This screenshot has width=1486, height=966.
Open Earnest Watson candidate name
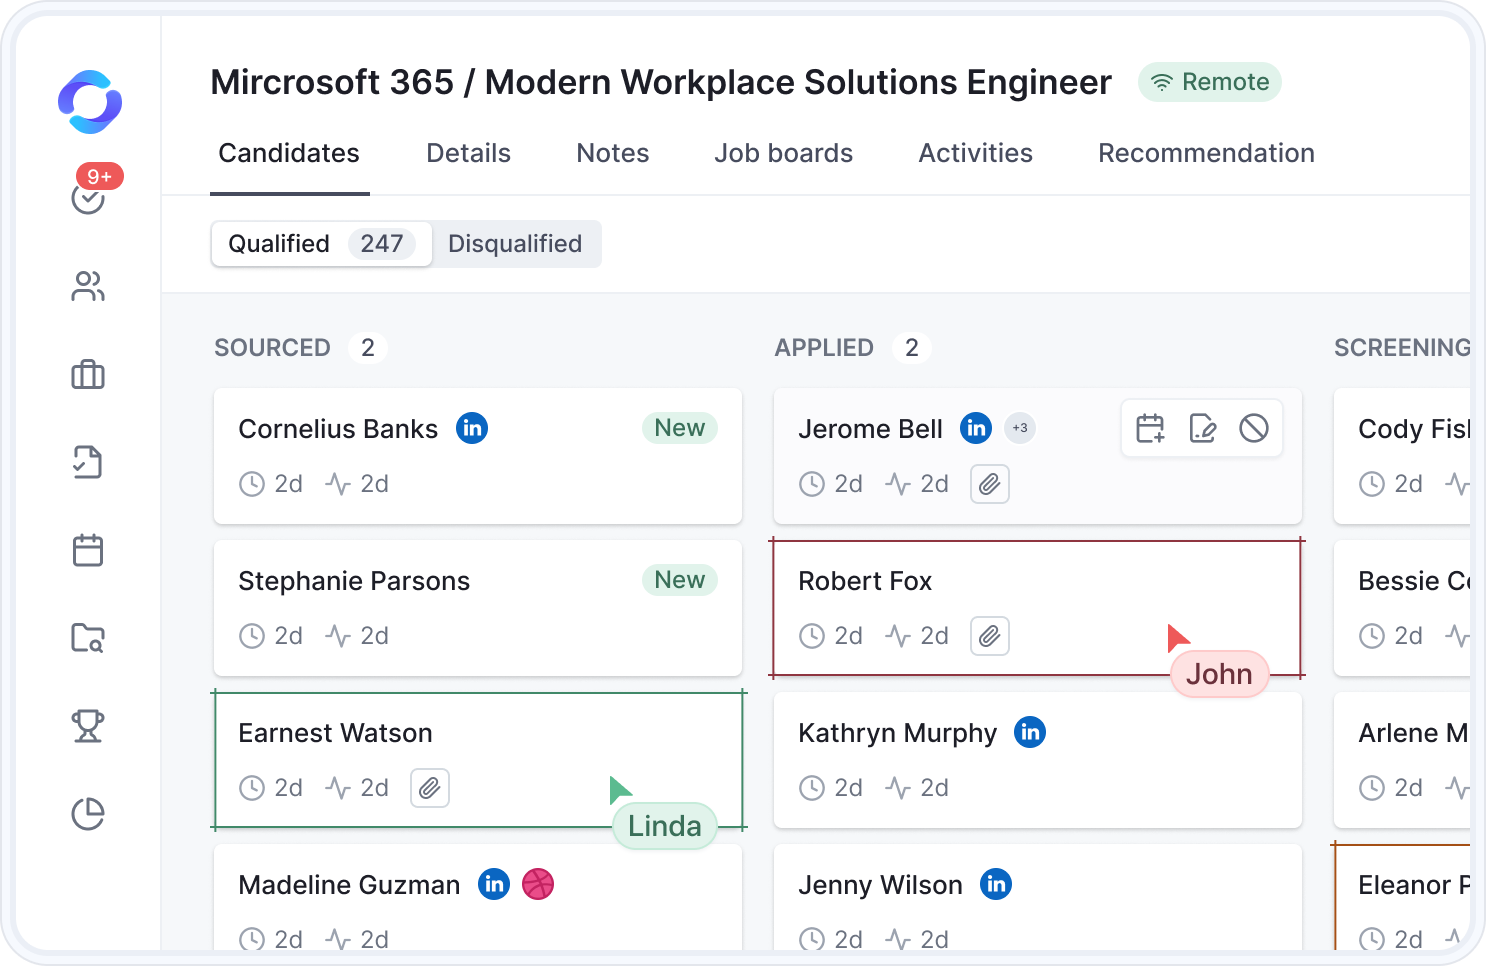pyautogui.click(x=335, y=733)
